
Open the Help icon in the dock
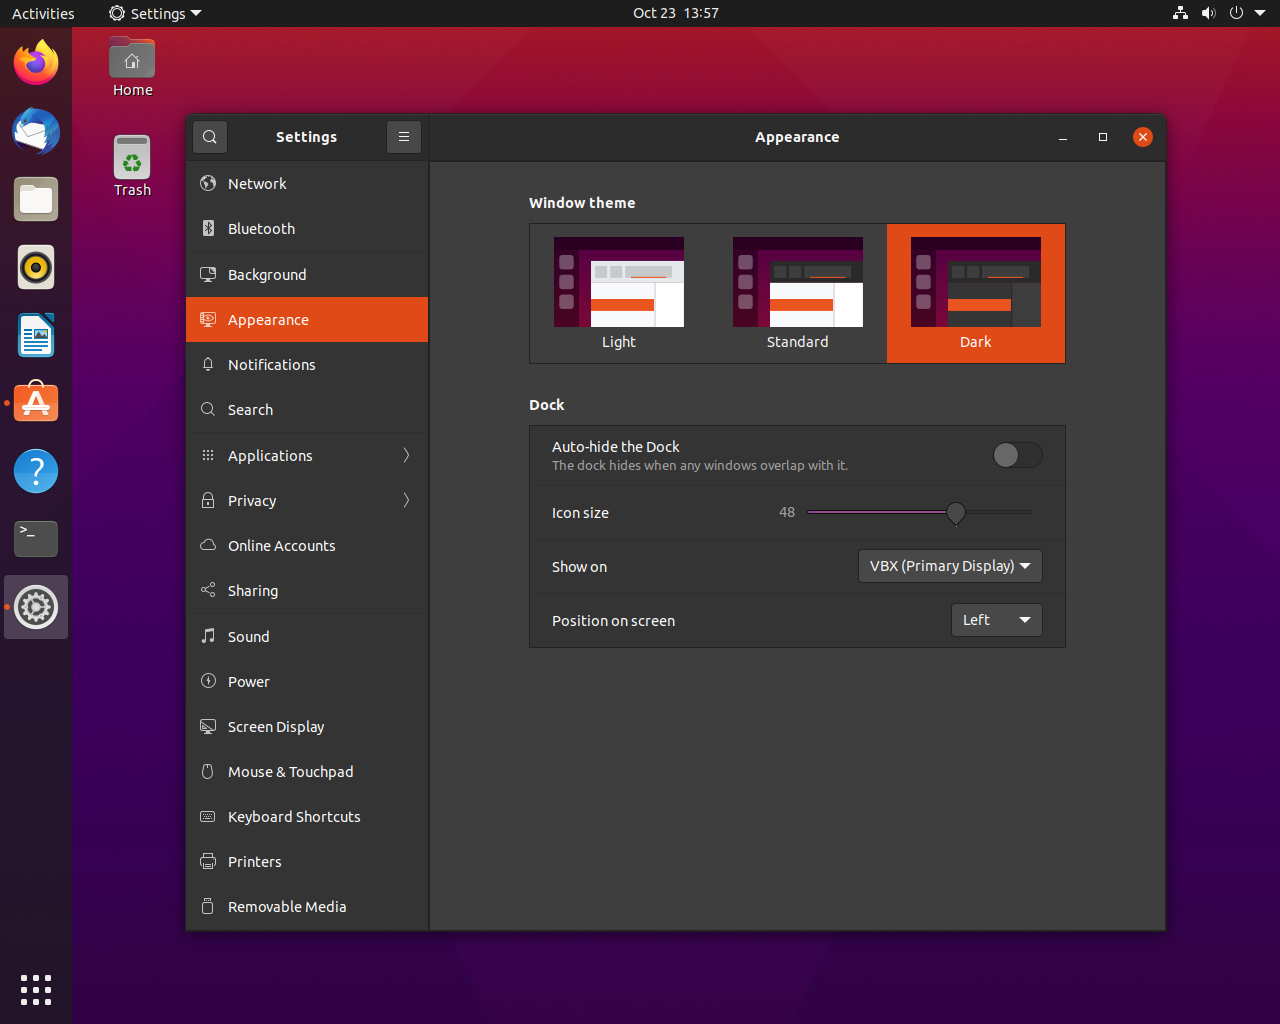(x=36, y=471)
